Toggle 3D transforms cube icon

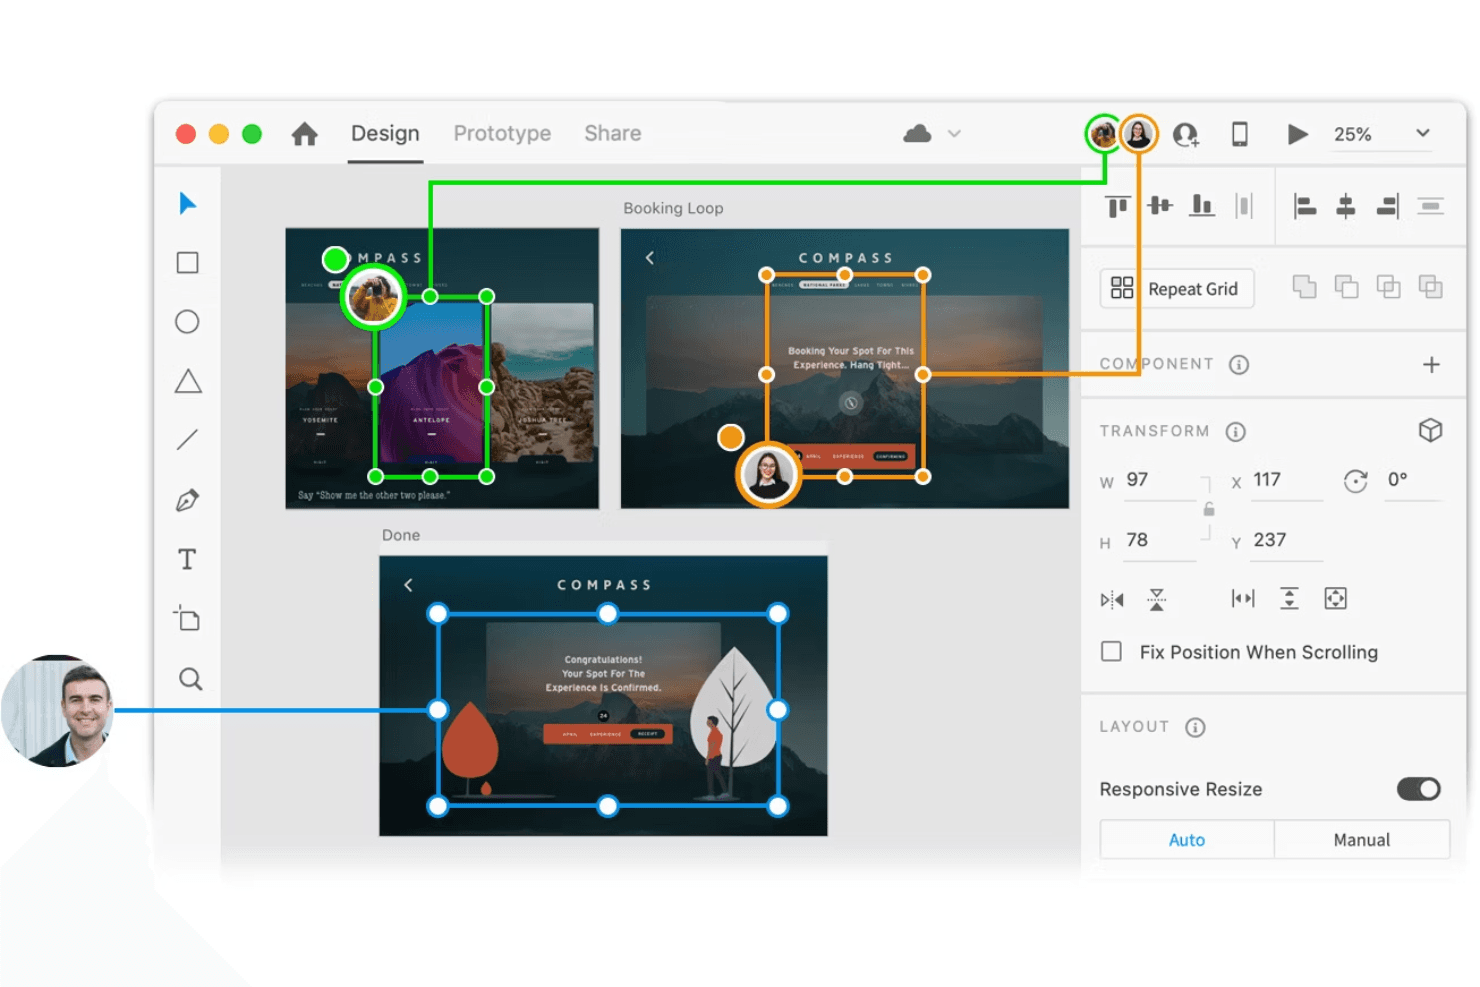(1430, 431)
